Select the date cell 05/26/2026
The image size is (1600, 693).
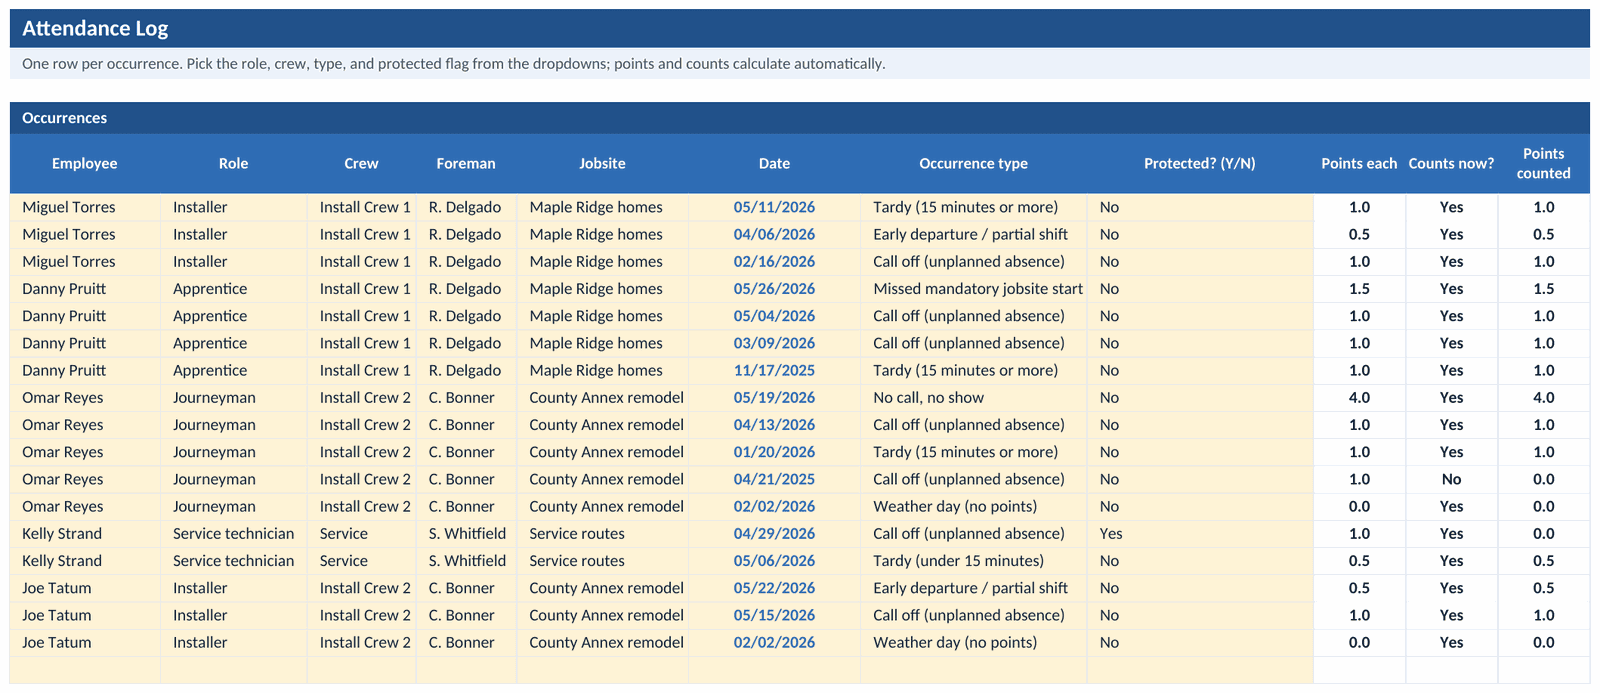click(x=774, y=288)
